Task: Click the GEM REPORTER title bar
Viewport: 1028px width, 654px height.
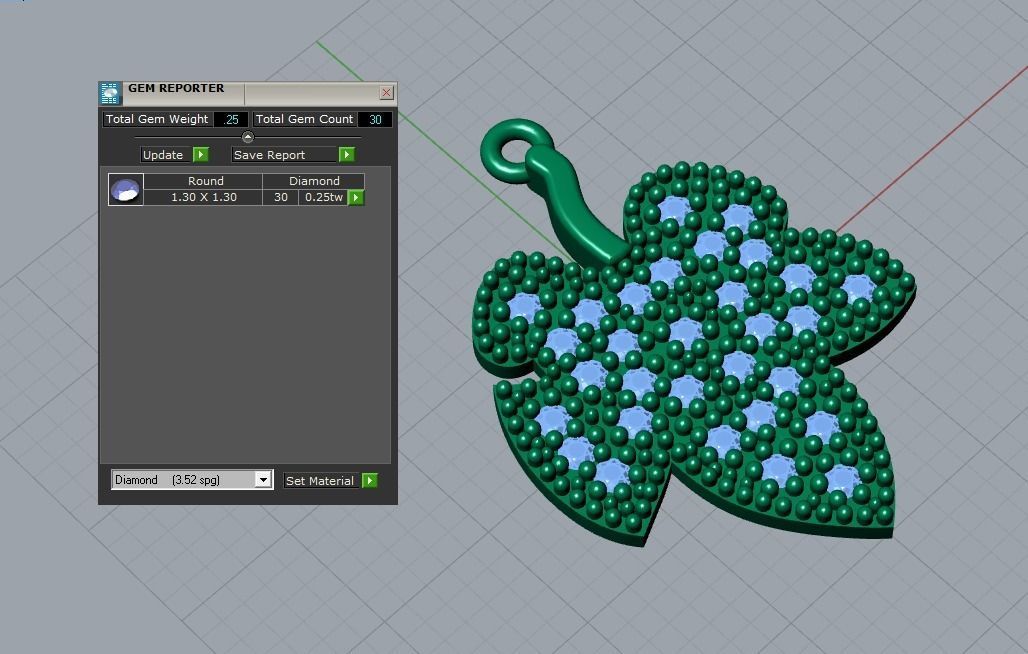Action: [x=248, y=92]
